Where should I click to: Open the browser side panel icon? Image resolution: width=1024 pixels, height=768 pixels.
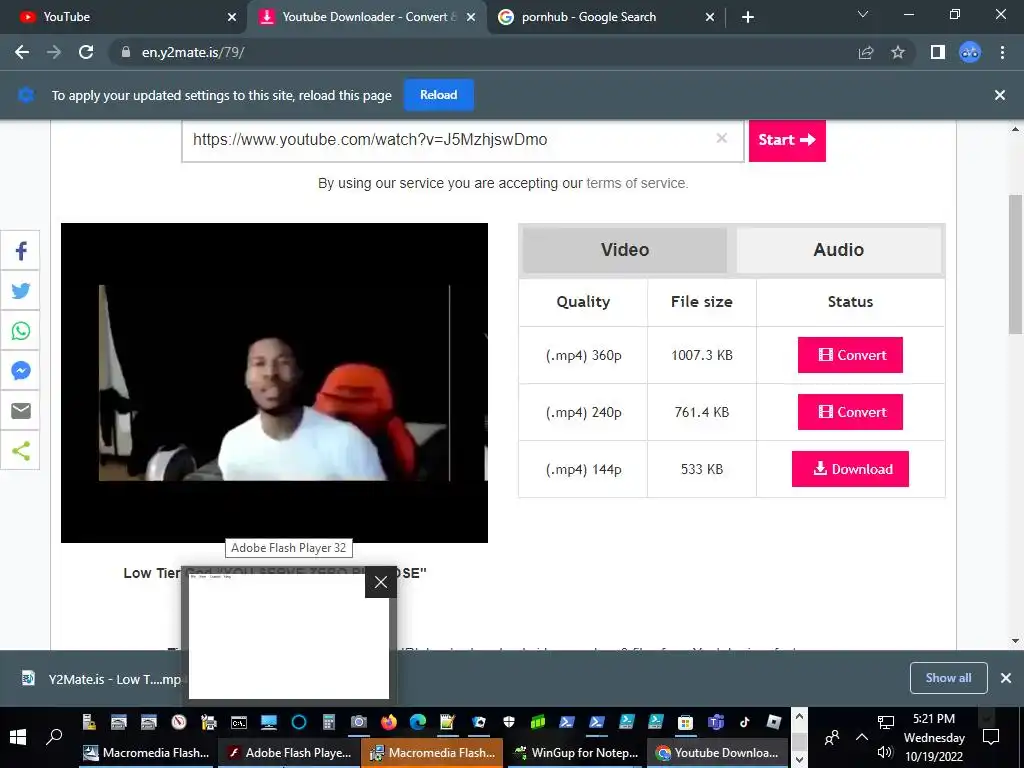tap(937, 52)
